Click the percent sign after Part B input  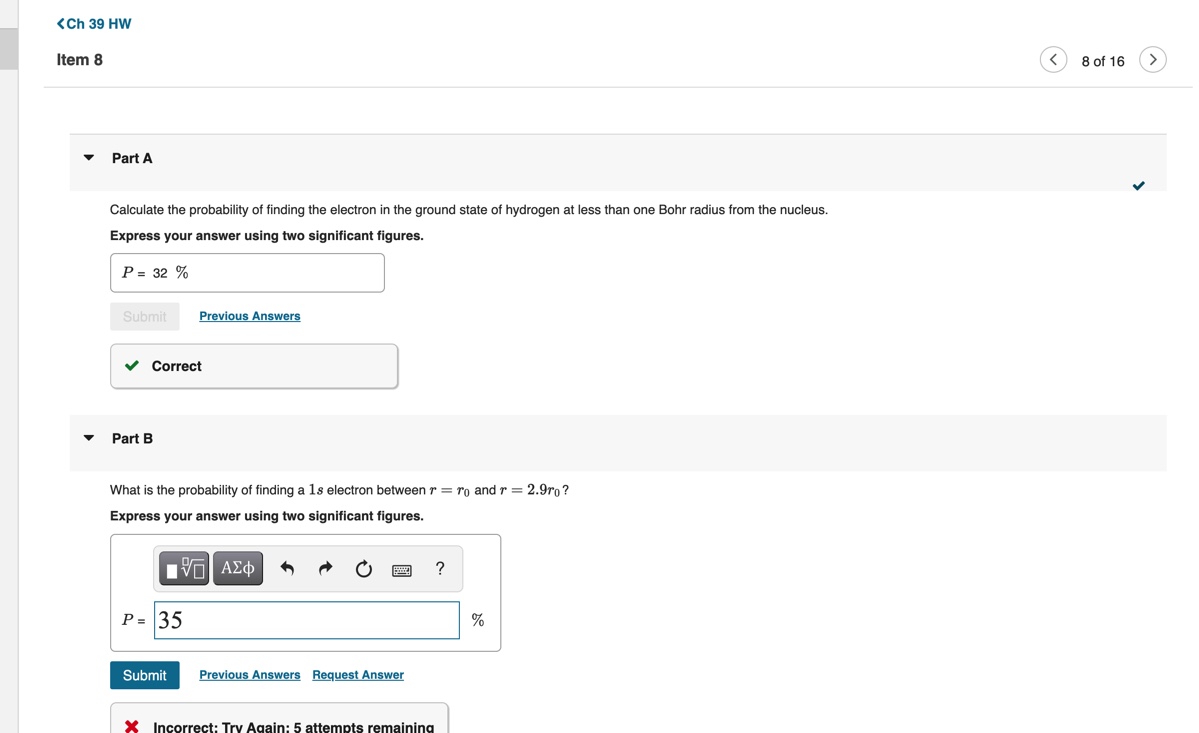pyautogui.click(x=478, y=620)
